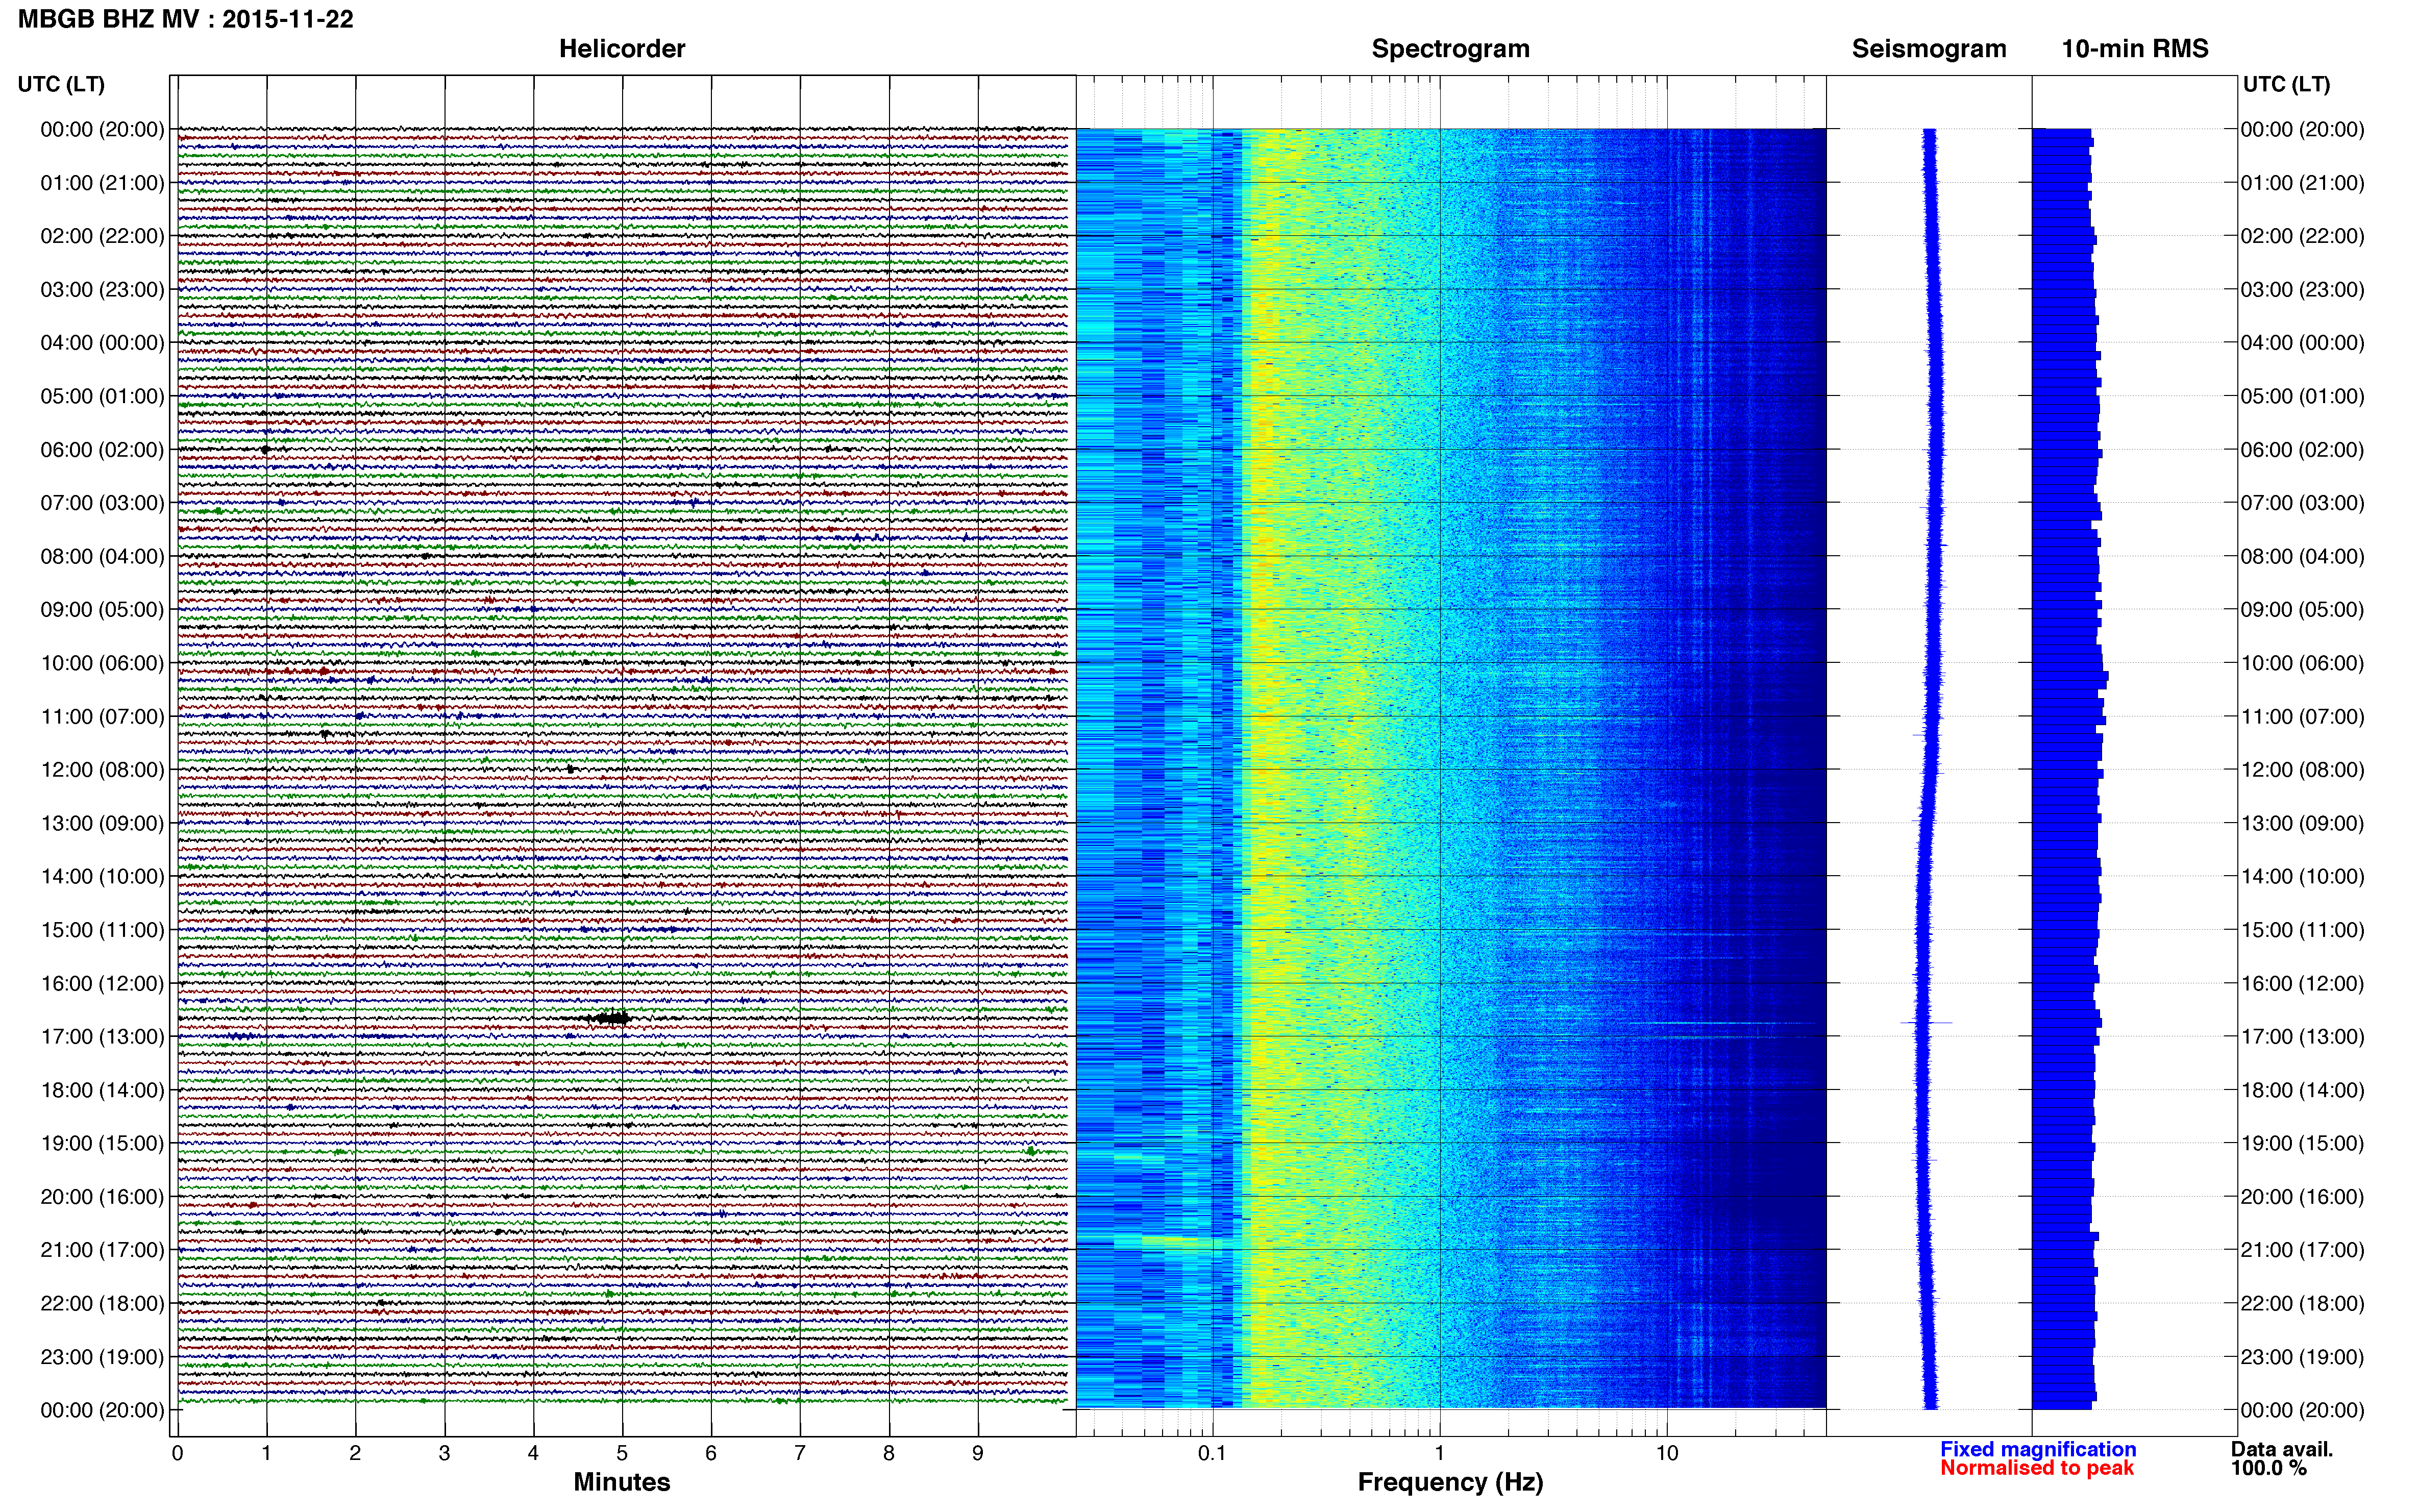This screenshot has height=1512, width=2419.
Task: Click the Helicorder-side 17:00 (13:00) time label
Action: [x=102, y=1037]
